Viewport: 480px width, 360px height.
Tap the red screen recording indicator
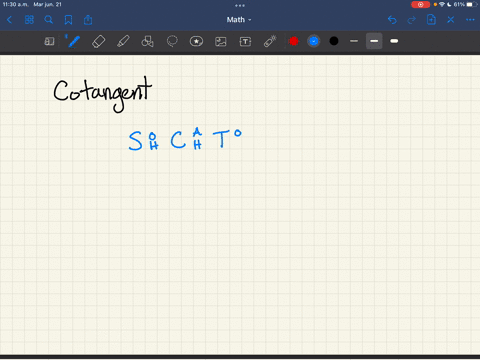[420, 5]
